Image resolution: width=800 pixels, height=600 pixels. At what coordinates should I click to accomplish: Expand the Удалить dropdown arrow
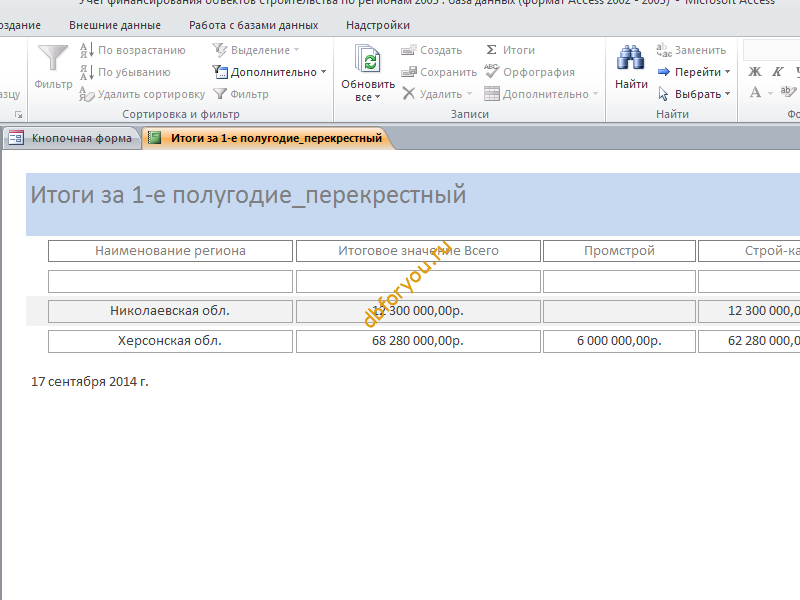[469, 94]
